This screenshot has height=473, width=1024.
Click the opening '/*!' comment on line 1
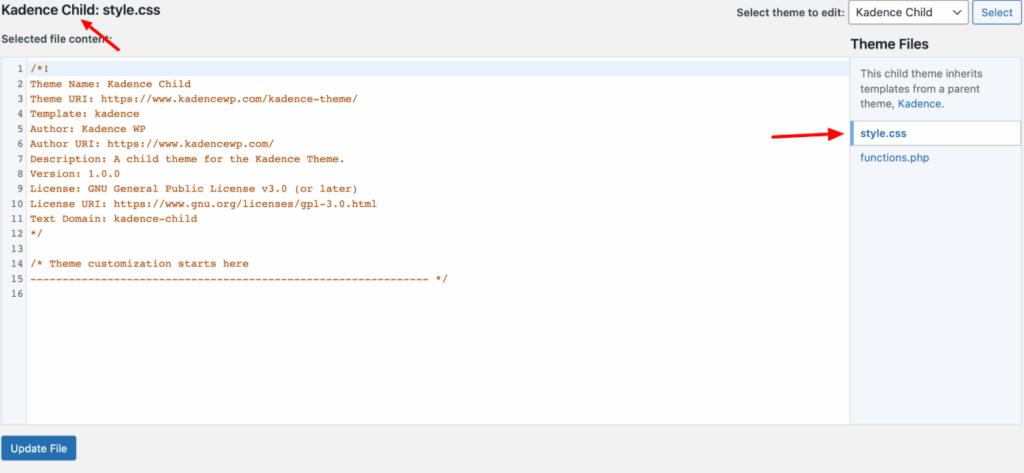[39, 69]
